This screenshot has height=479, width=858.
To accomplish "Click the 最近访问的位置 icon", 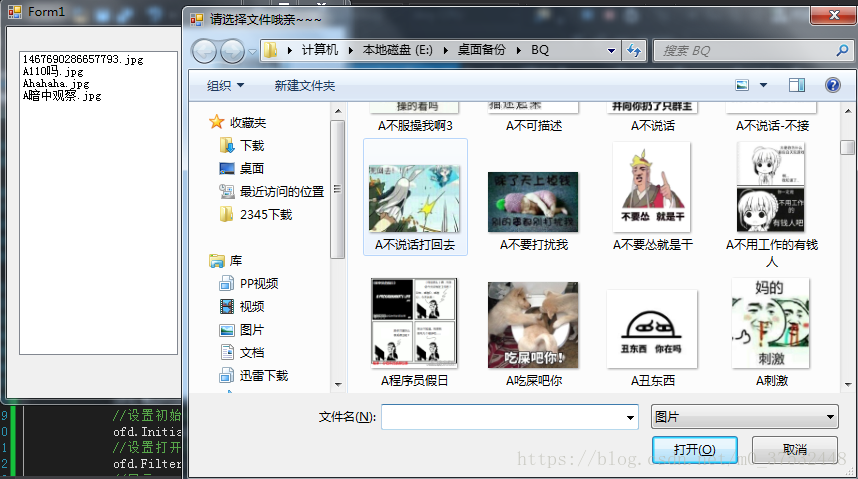I will pyautogui.click(x=227, y=192).
